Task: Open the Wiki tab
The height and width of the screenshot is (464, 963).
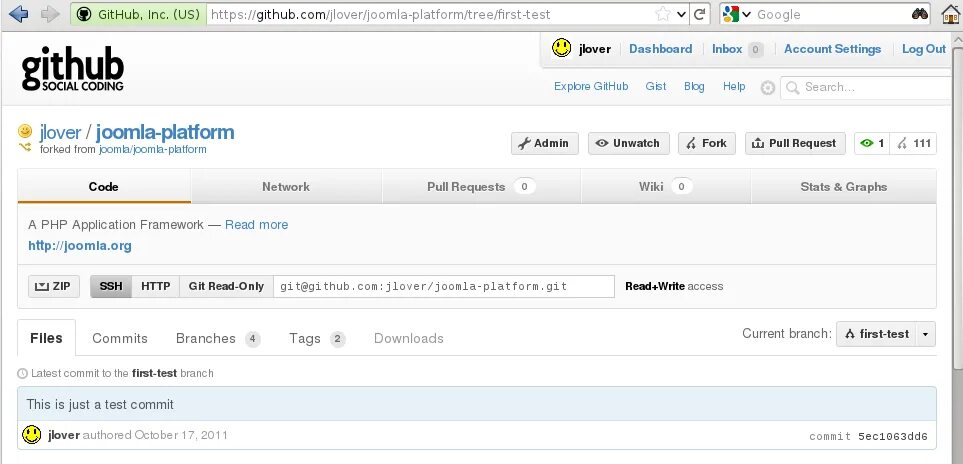Action: click(665, 187)
